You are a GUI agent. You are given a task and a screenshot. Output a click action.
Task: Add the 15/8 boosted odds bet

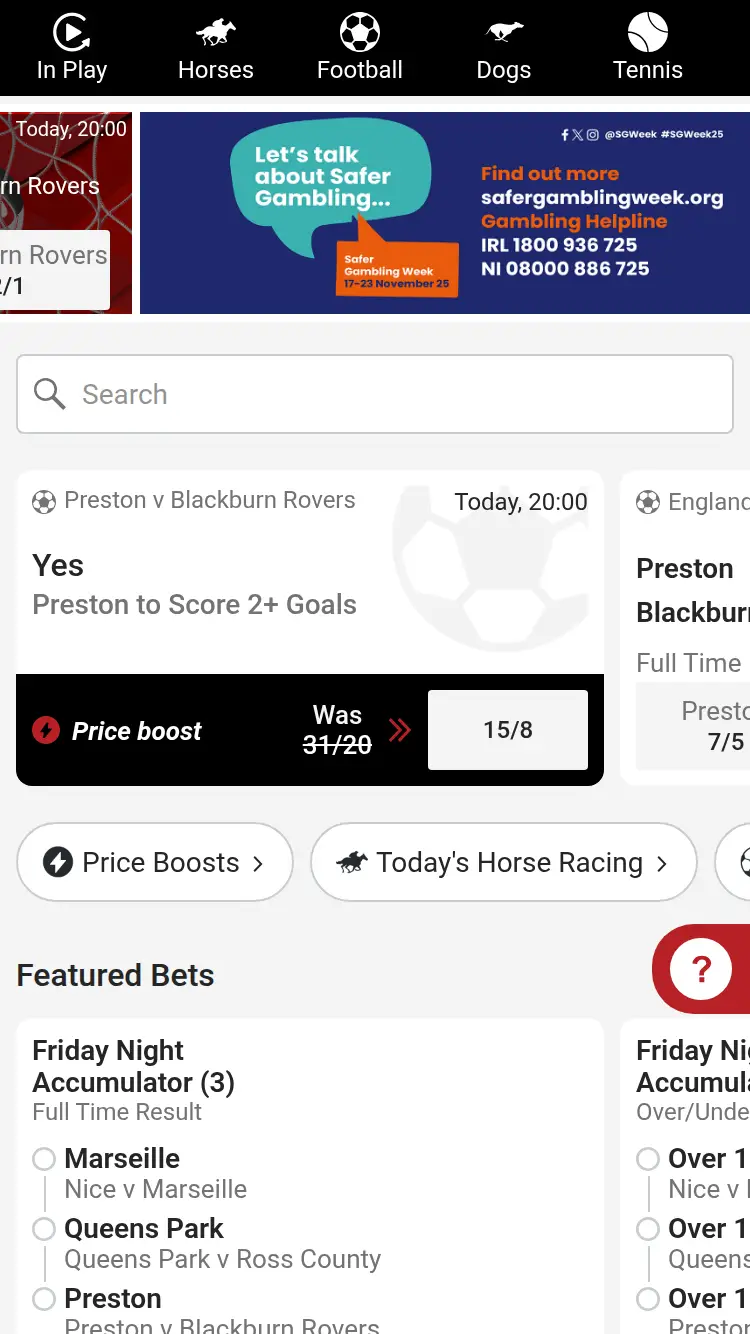click(507, 730)
